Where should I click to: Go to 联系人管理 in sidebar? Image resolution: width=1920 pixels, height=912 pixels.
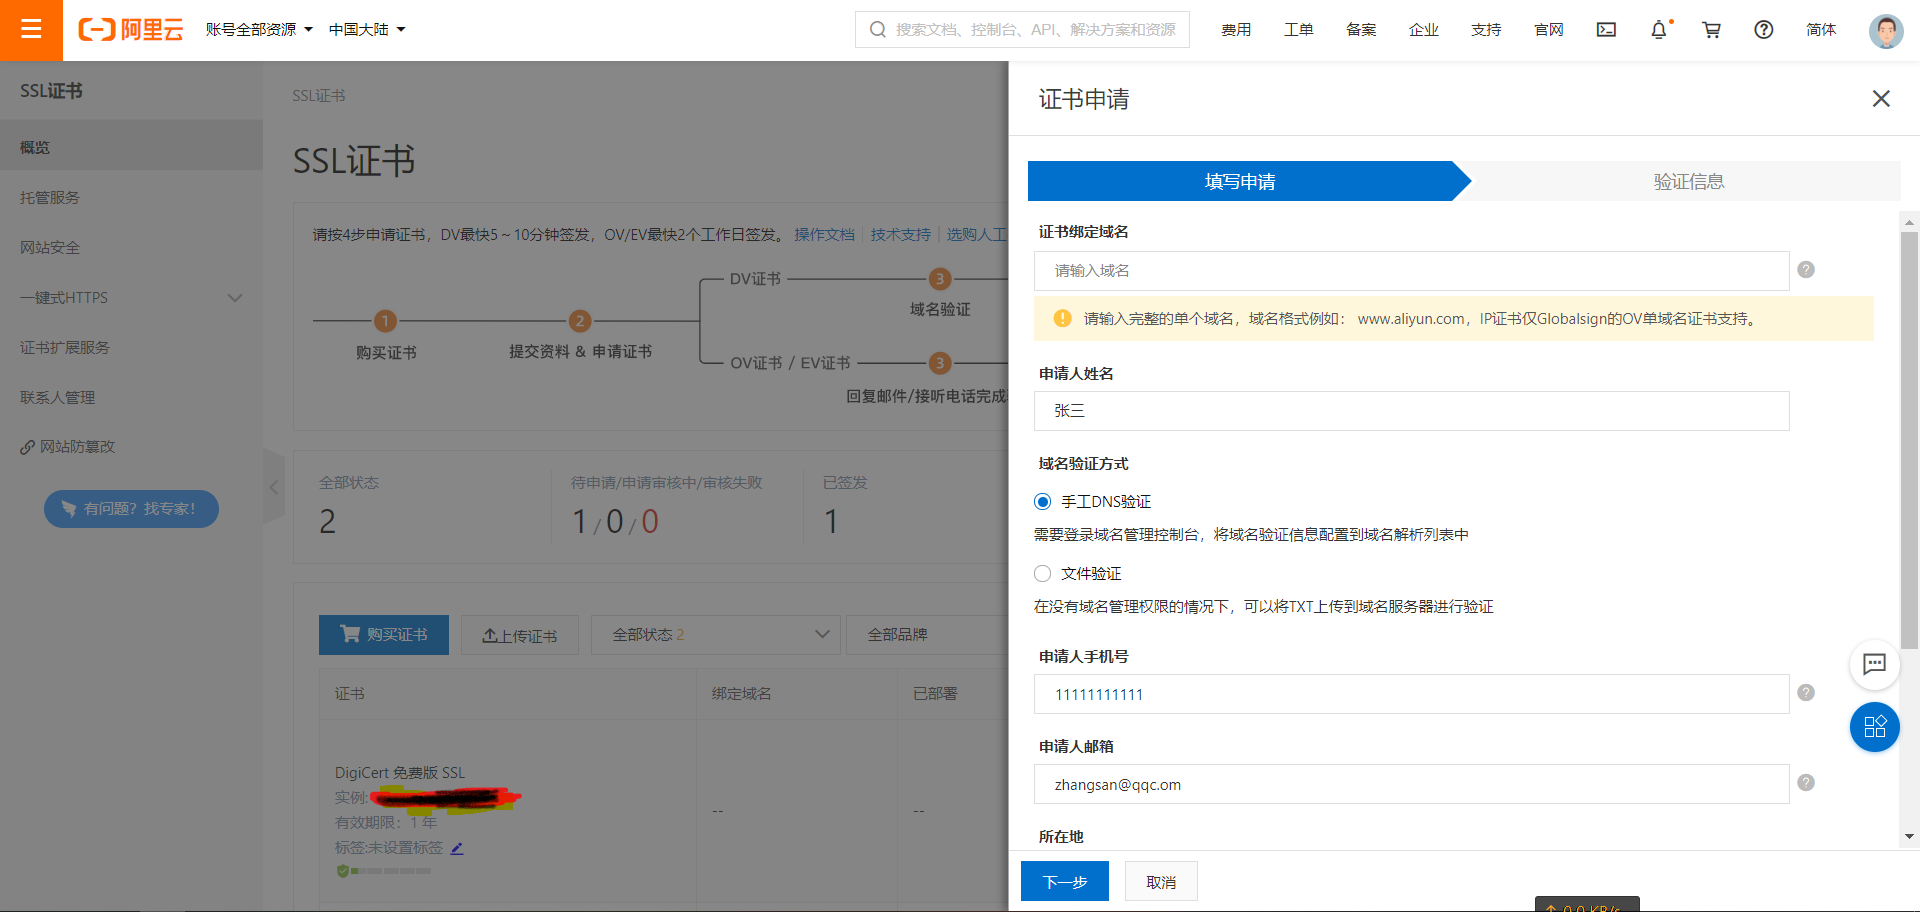(x=131, y=398)
